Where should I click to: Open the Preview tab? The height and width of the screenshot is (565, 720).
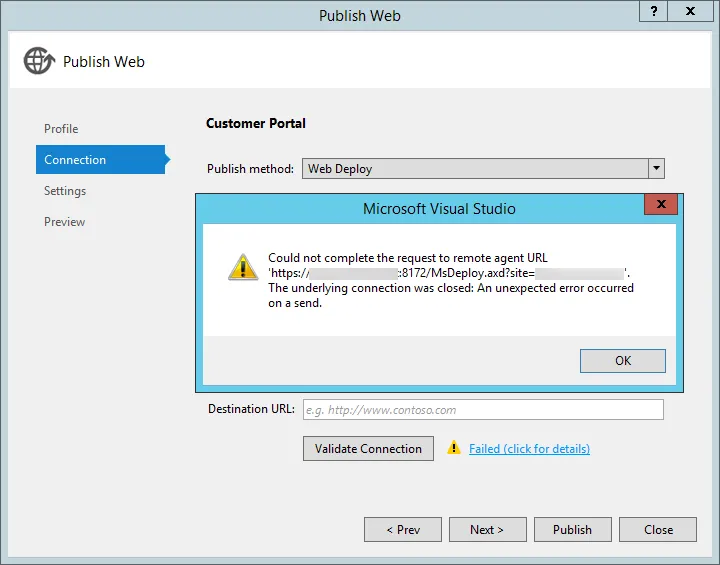click(x=65, y=222)
